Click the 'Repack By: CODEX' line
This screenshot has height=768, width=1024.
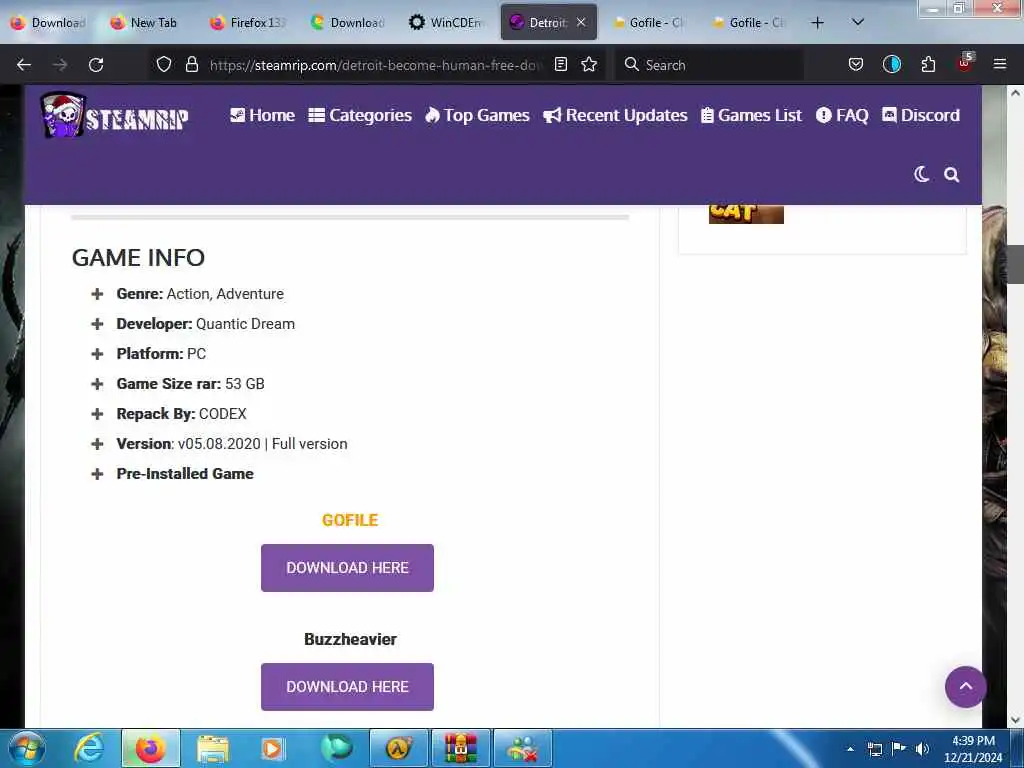point(182,414)
